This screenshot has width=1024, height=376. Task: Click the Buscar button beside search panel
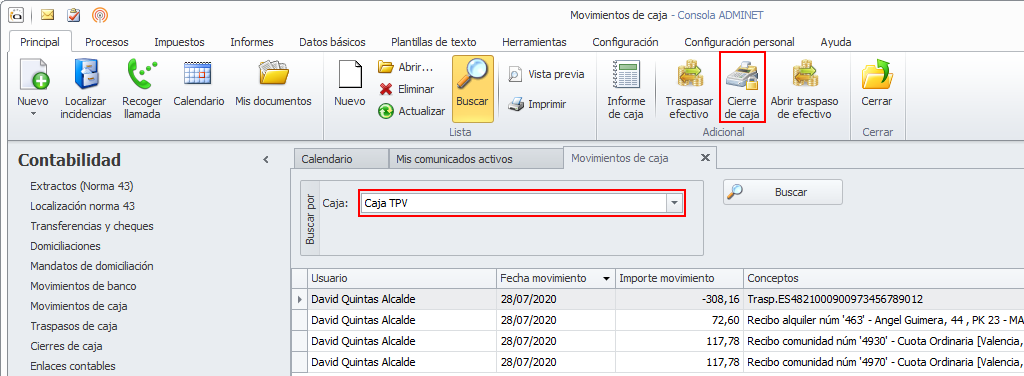click(x=782, y=192)
